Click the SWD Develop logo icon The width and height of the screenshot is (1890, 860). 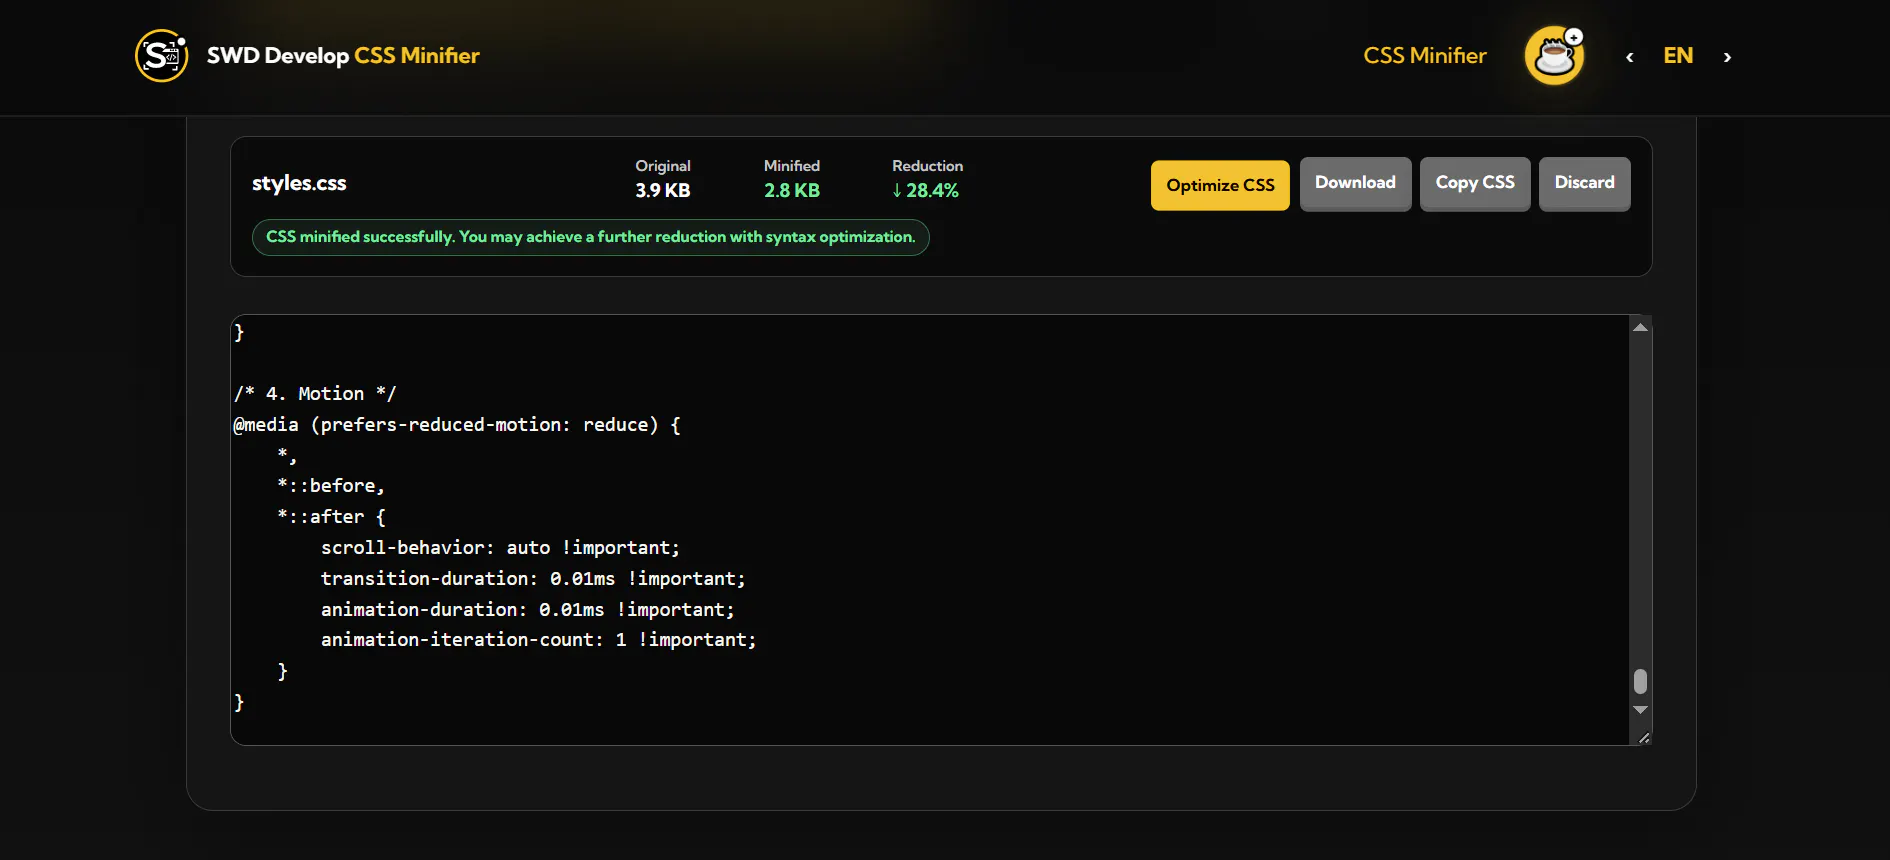161,56
